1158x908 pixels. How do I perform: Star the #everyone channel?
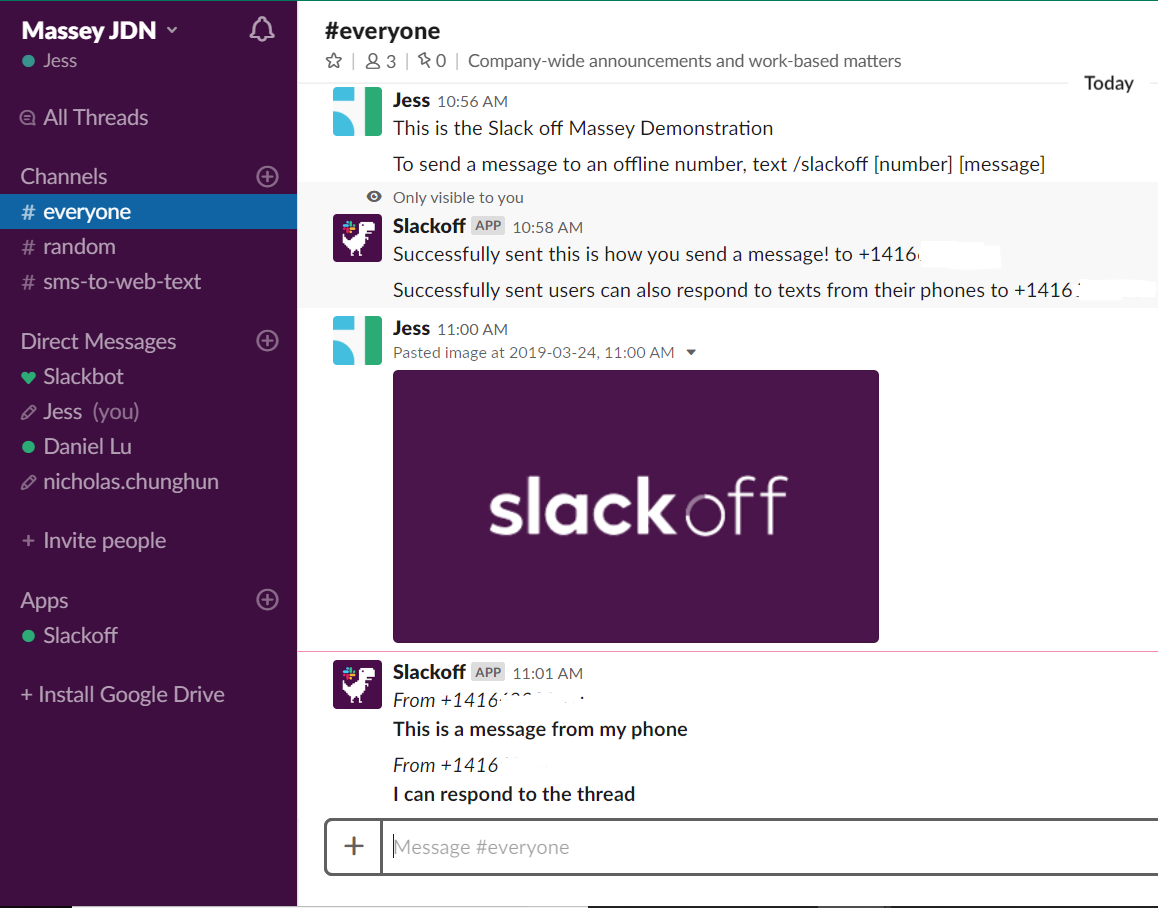[334, 61]
